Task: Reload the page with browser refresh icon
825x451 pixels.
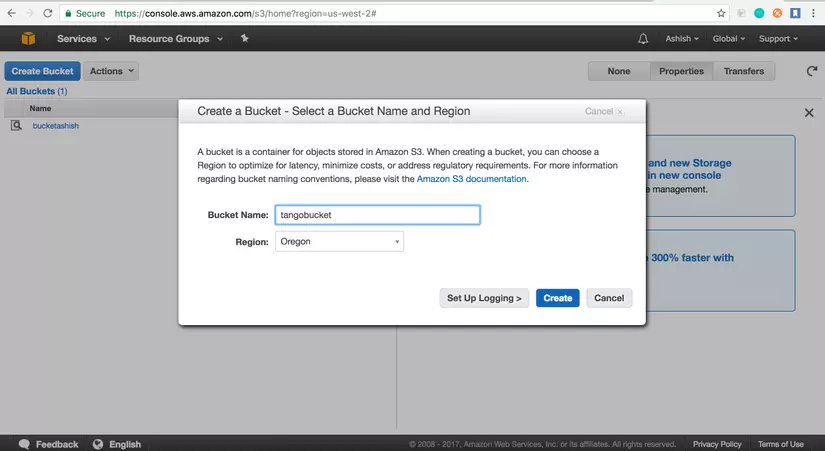Action: (48, 13)
